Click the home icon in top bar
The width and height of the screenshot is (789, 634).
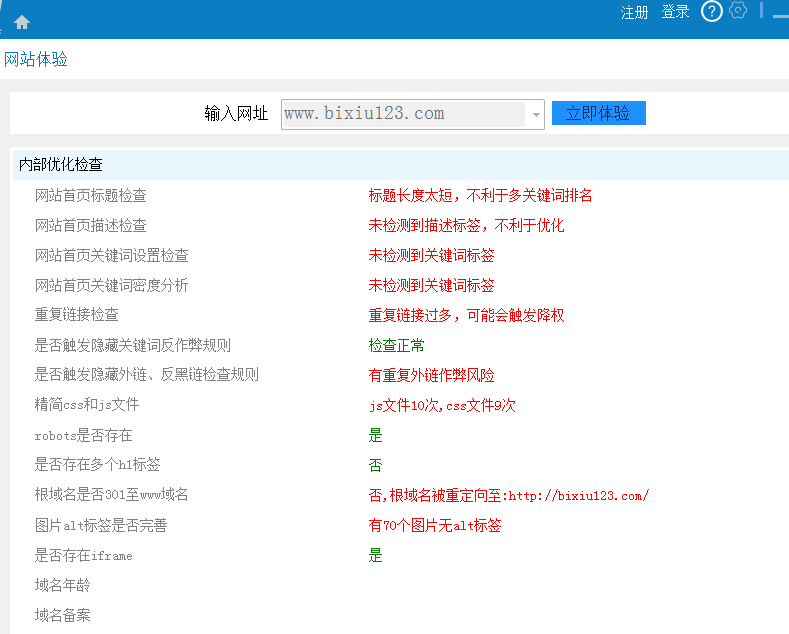pyautogui.click(x=22, y=22)
